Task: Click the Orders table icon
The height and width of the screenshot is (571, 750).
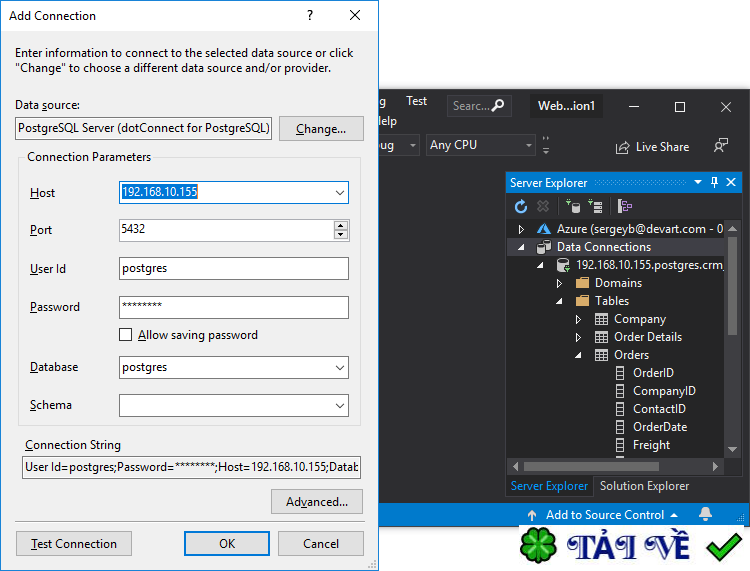Action: [x=601, y=355]
